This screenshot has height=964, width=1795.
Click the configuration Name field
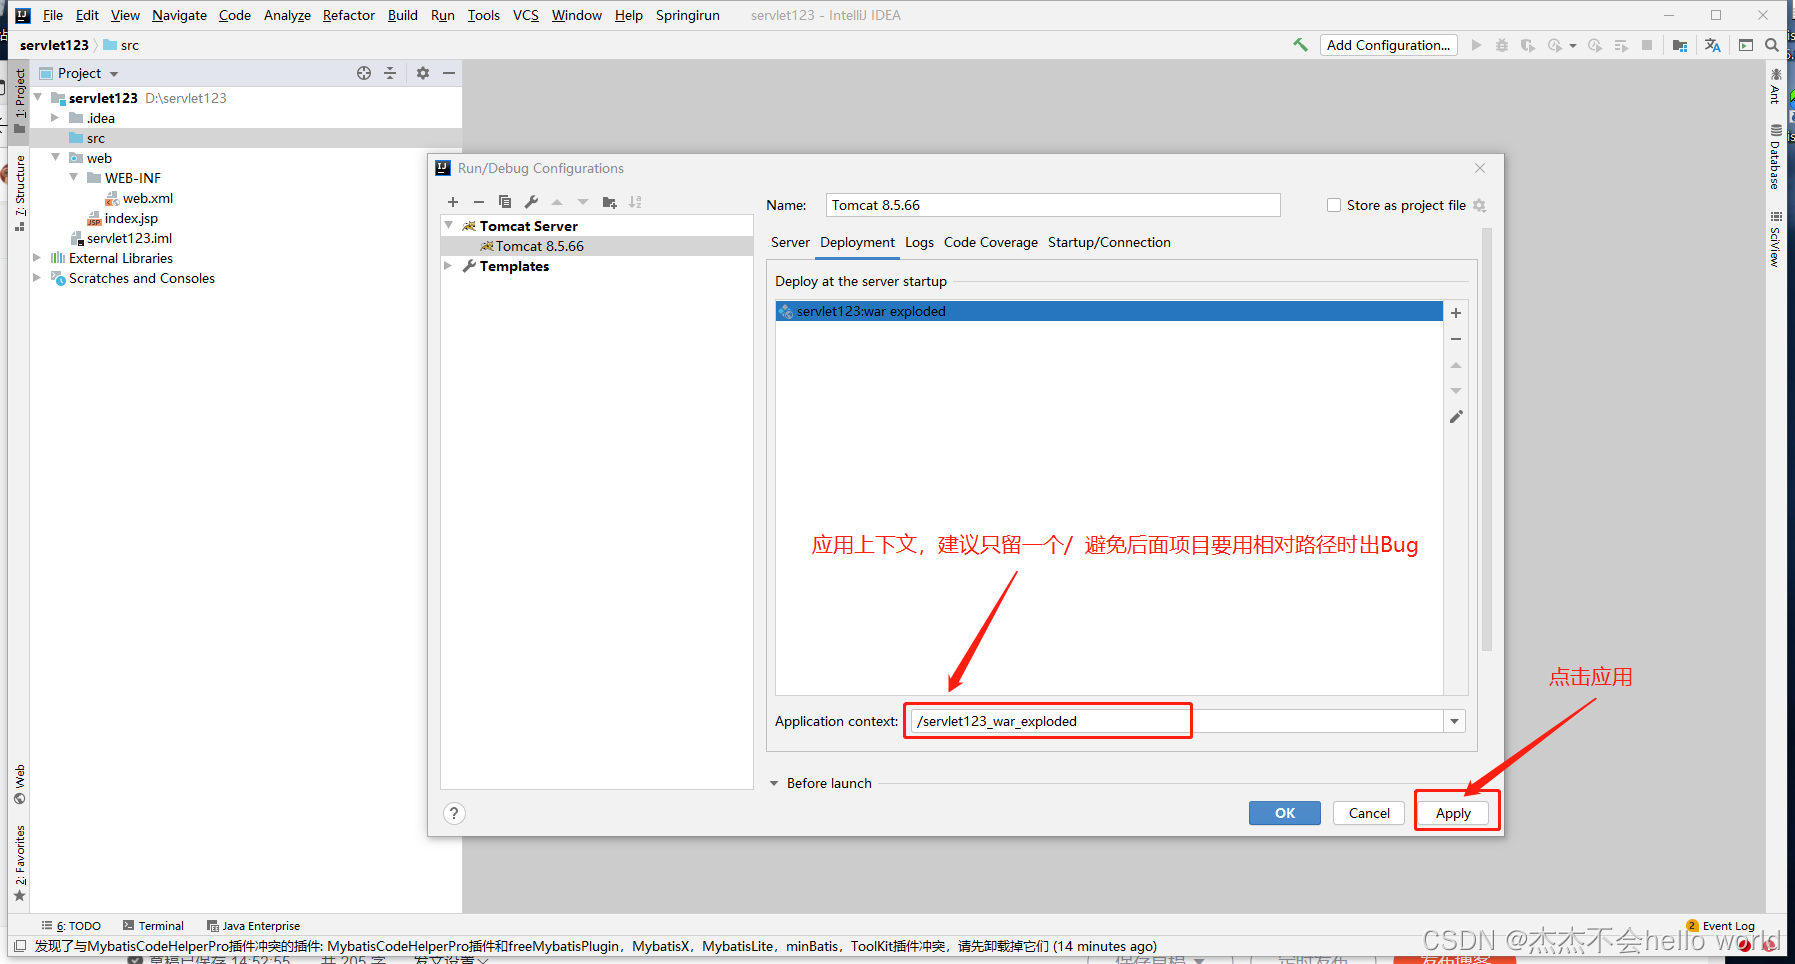pyautogui.click(x=1053, y=205)
